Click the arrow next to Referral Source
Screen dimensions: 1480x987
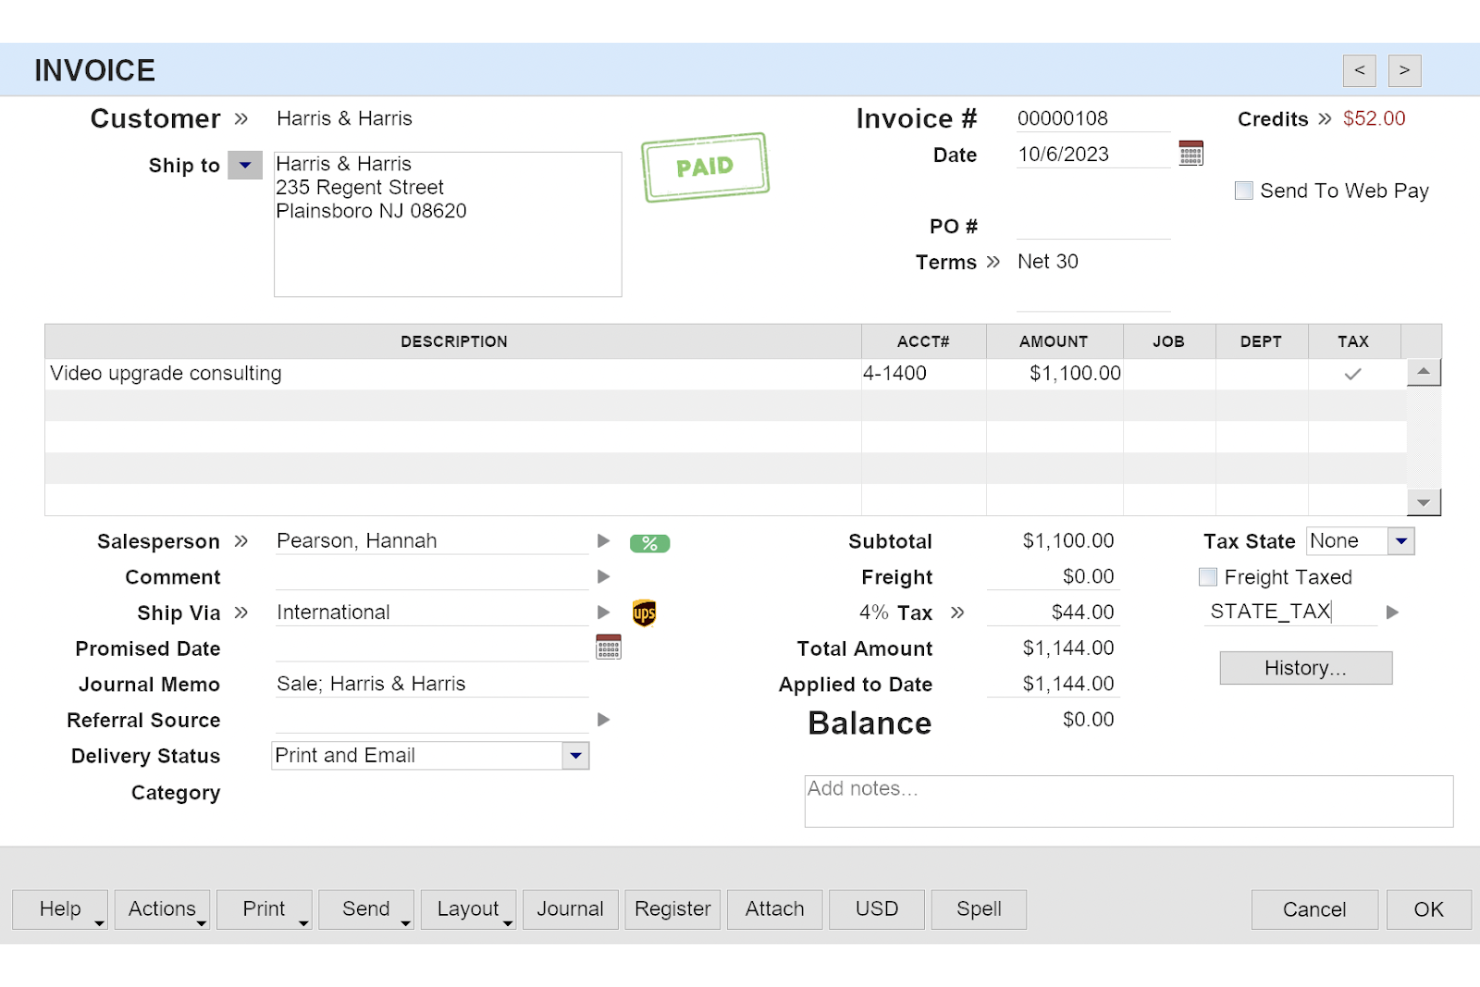coord(603,719)
